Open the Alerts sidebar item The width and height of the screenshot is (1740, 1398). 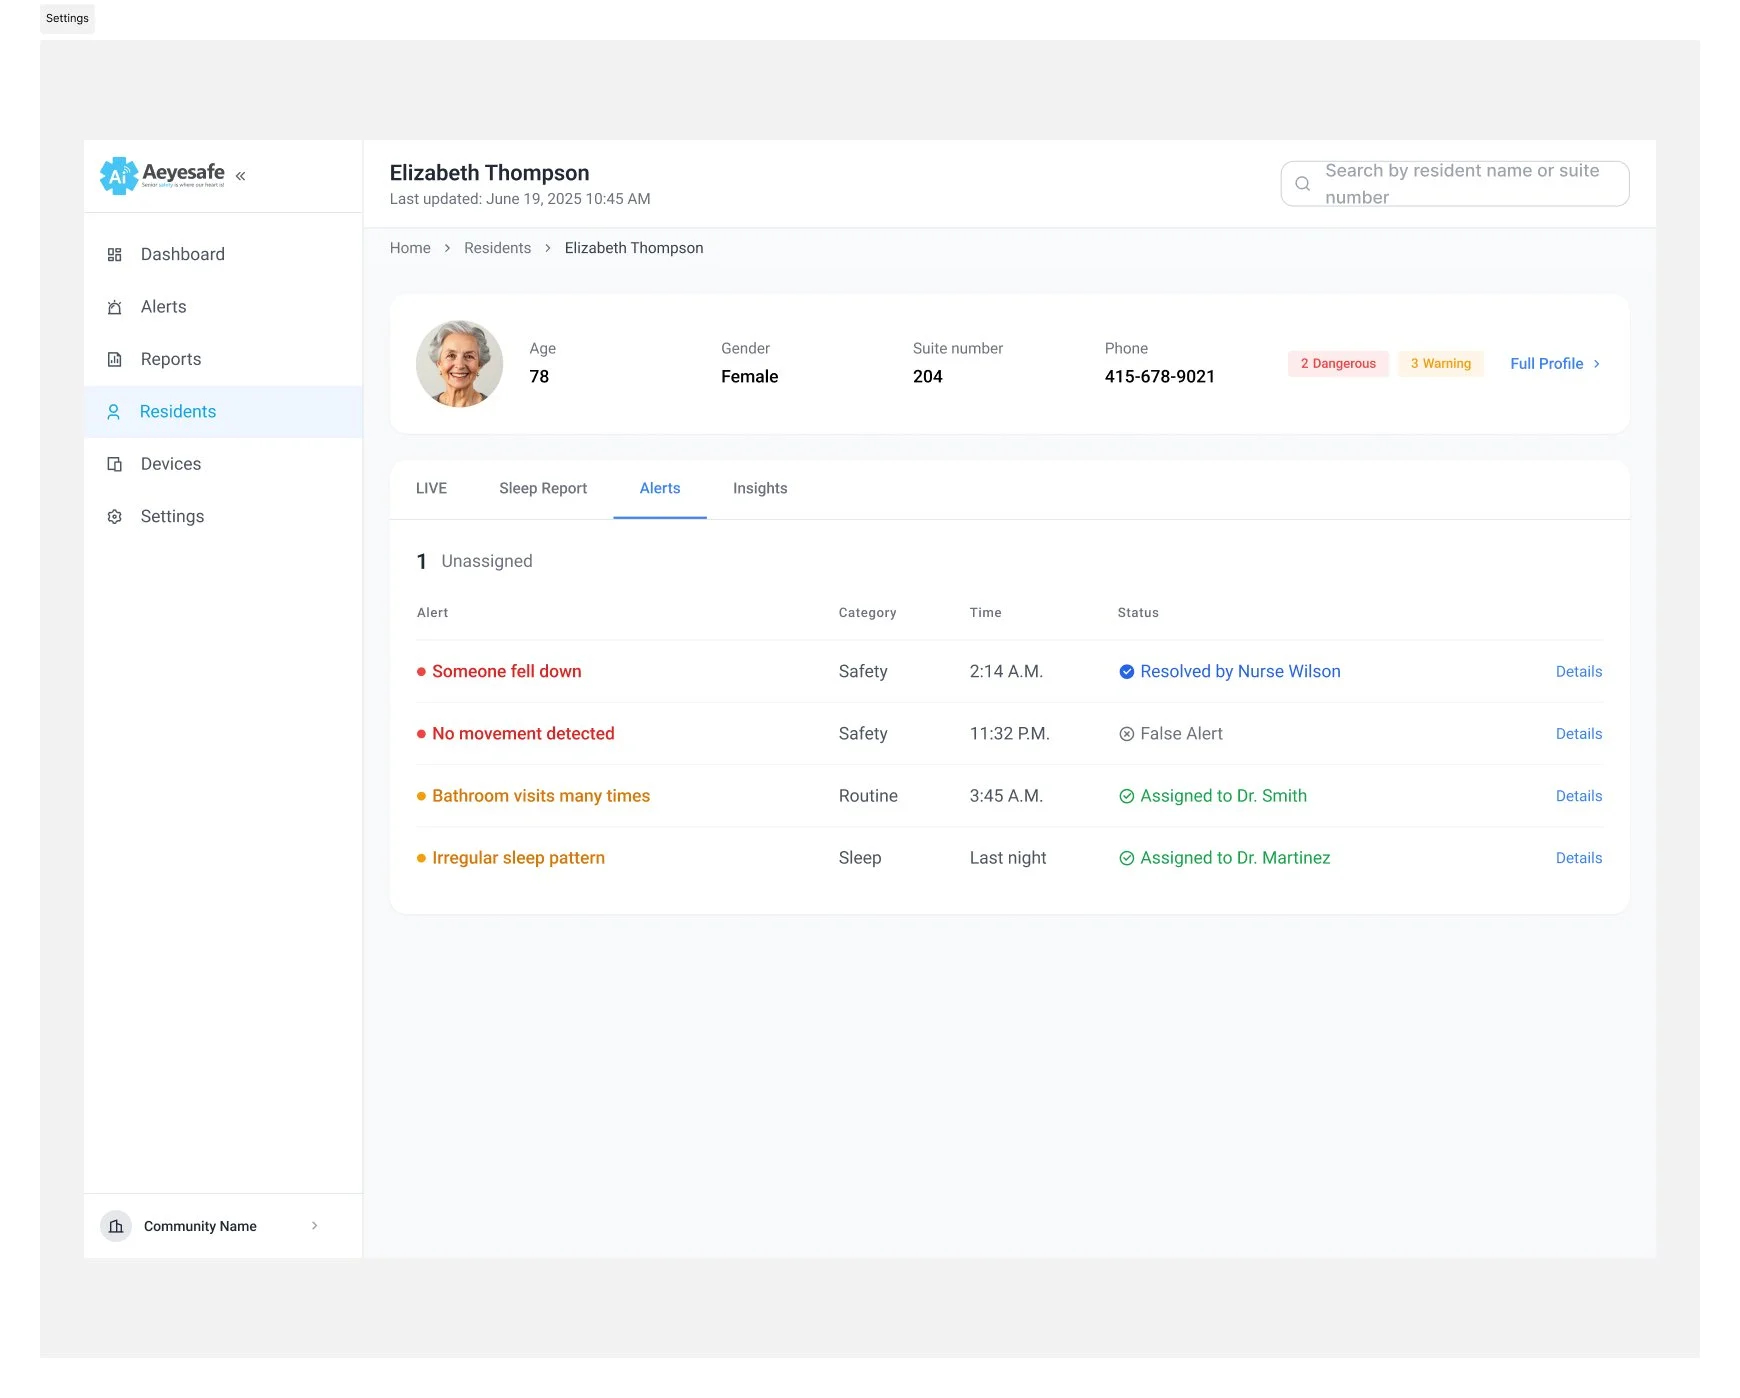223,307
